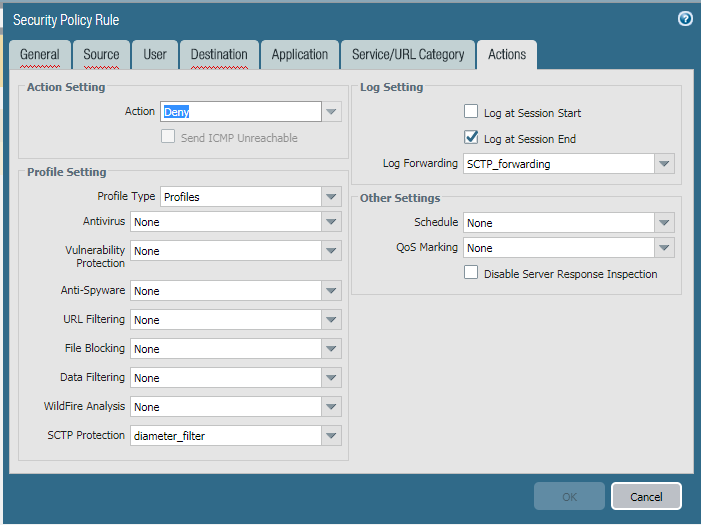Expand the QoS Marking dropdown

664,248
